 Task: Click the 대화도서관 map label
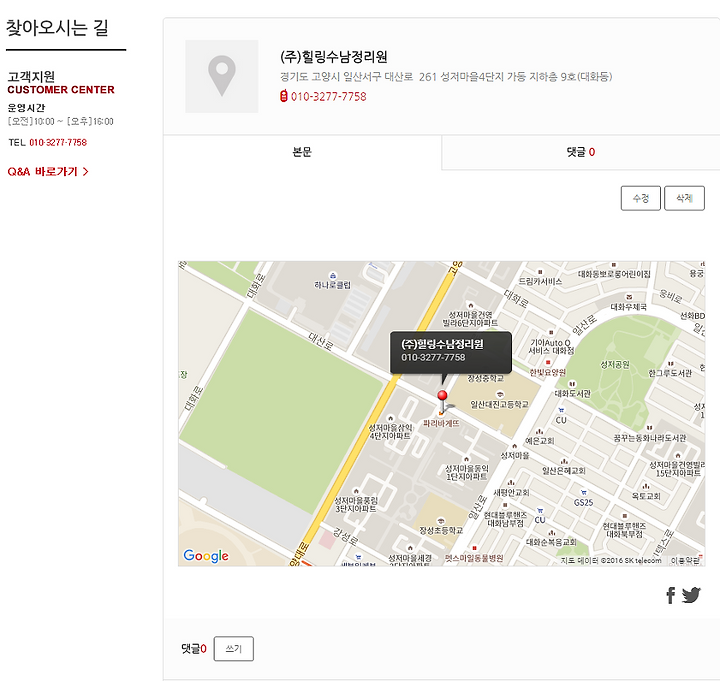tap(572, 393)
